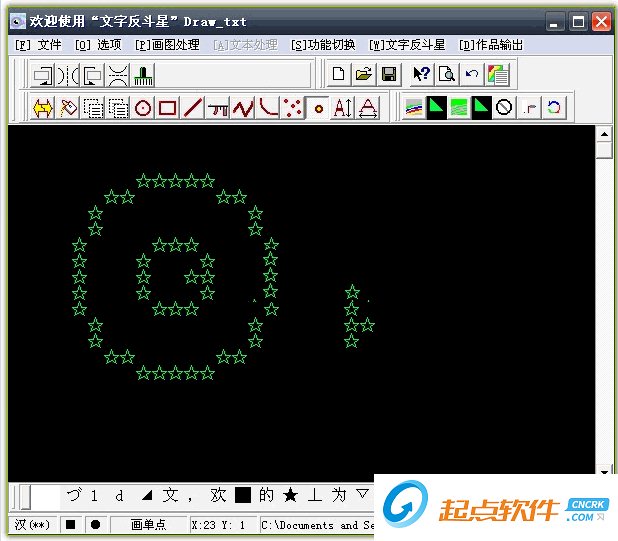The width and height of the screenshot is (618, 541).
Task: Open the [W]文字反斗星 menu
Action: point(407,45)
